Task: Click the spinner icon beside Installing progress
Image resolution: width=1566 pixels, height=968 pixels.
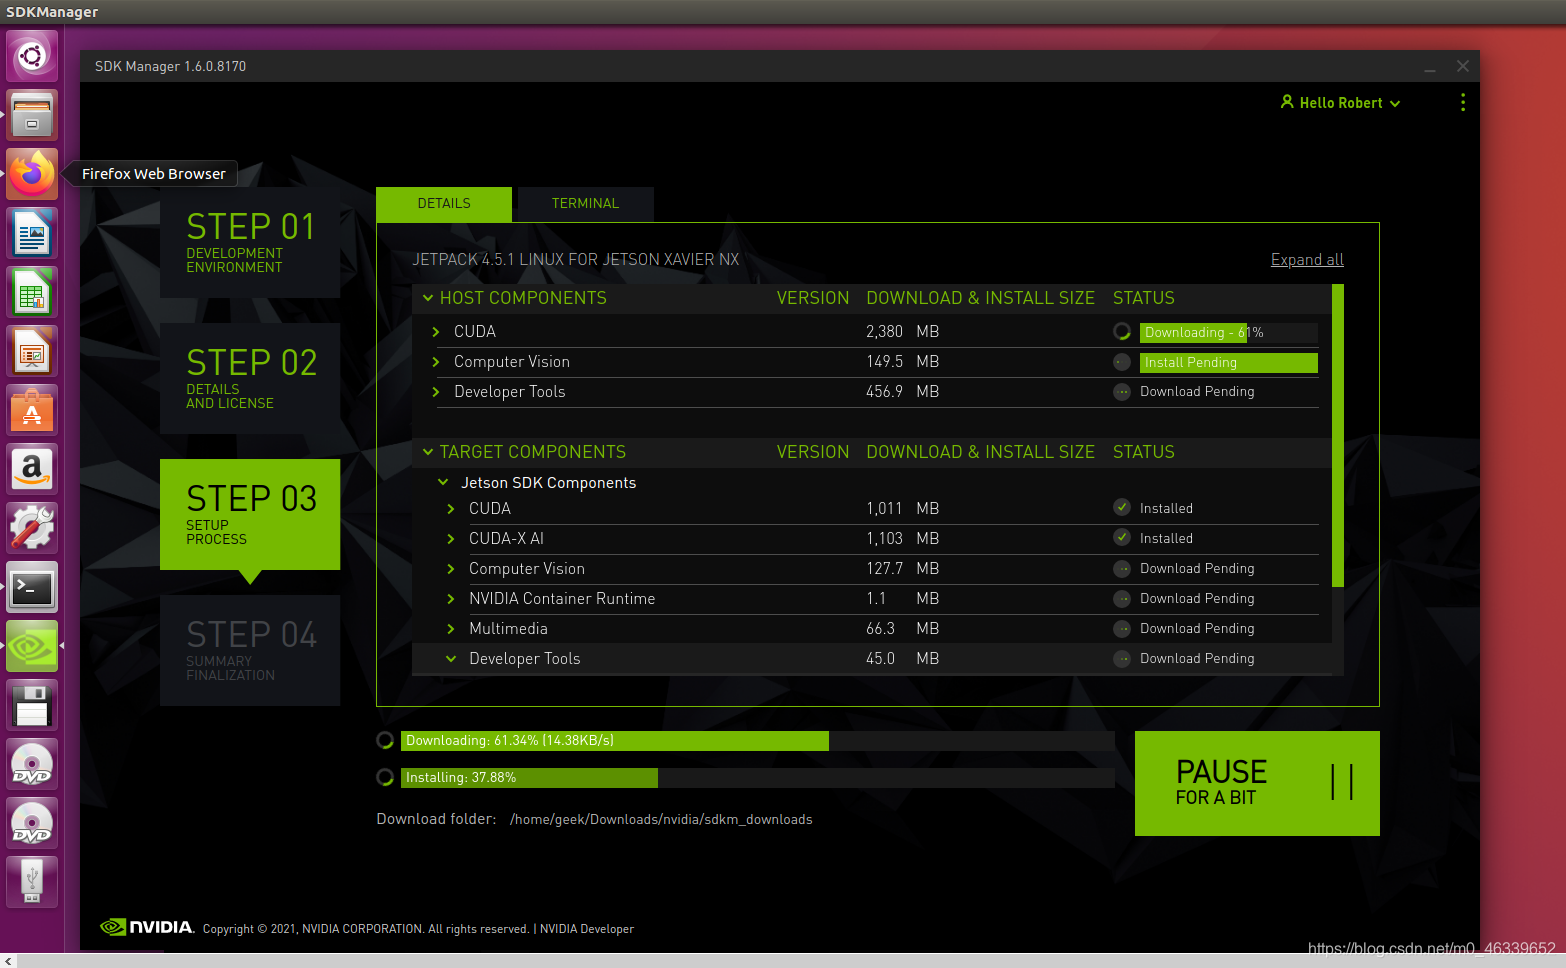Action: [385, 777]
